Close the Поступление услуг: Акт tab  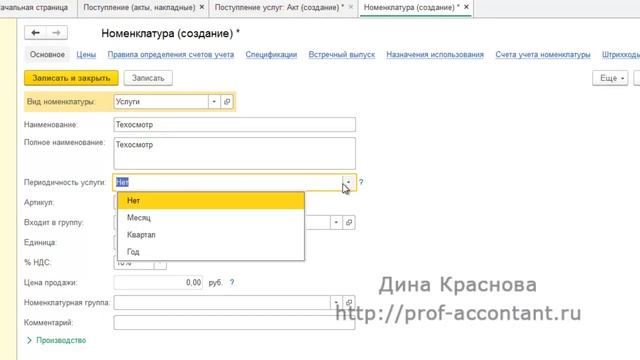351,7
